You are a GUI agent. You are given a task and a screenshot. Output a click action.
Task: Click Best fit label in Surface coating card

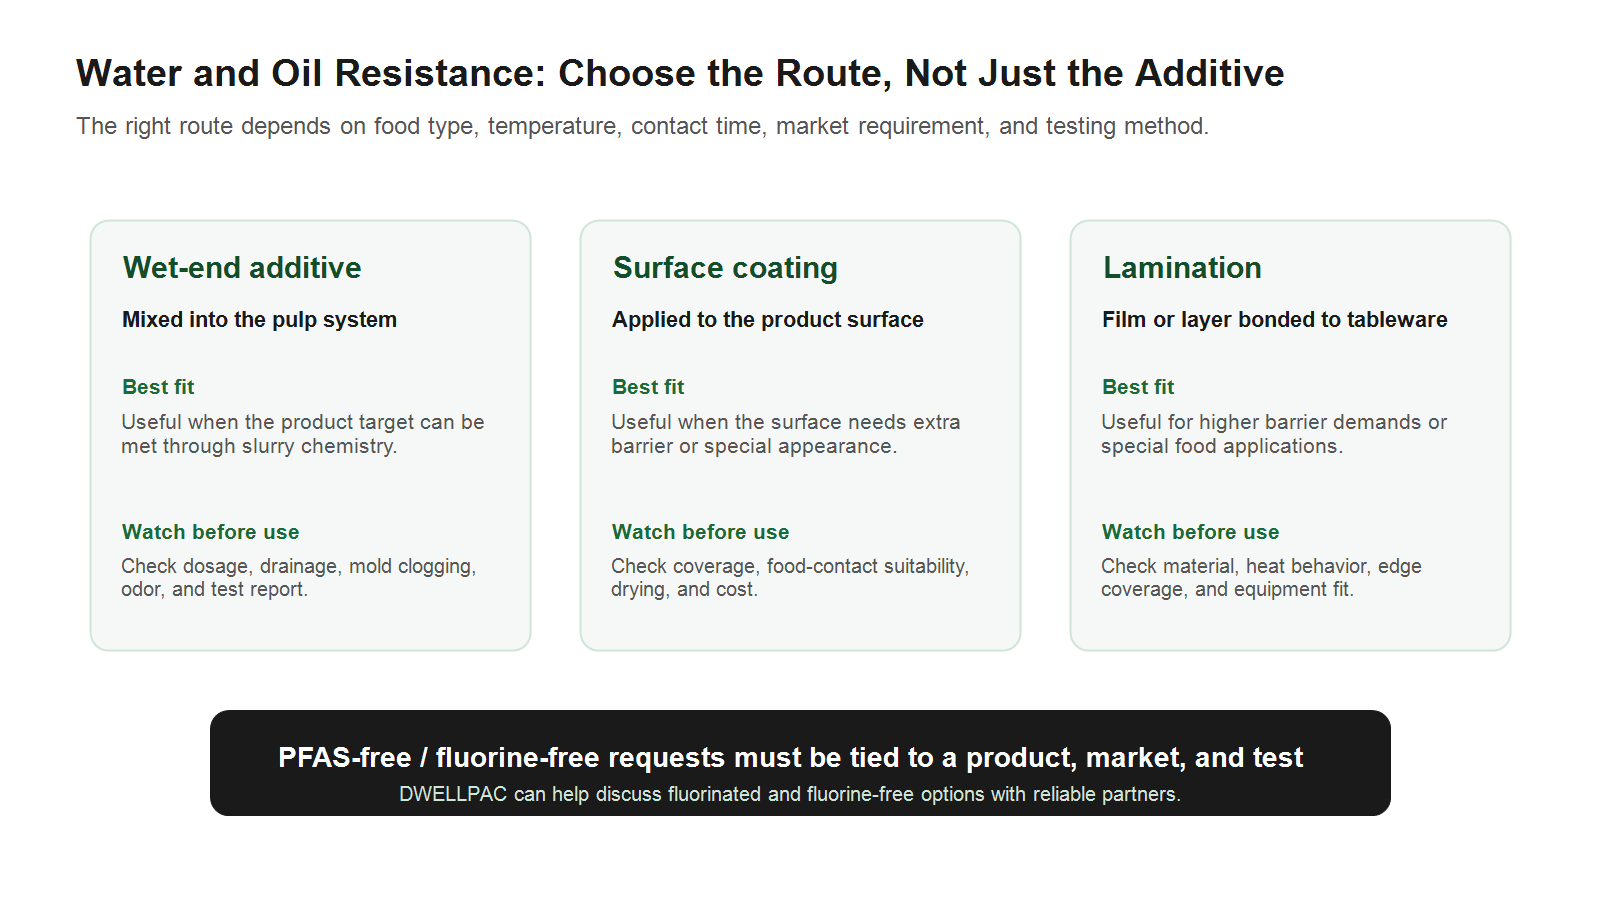tap(648, 387)
